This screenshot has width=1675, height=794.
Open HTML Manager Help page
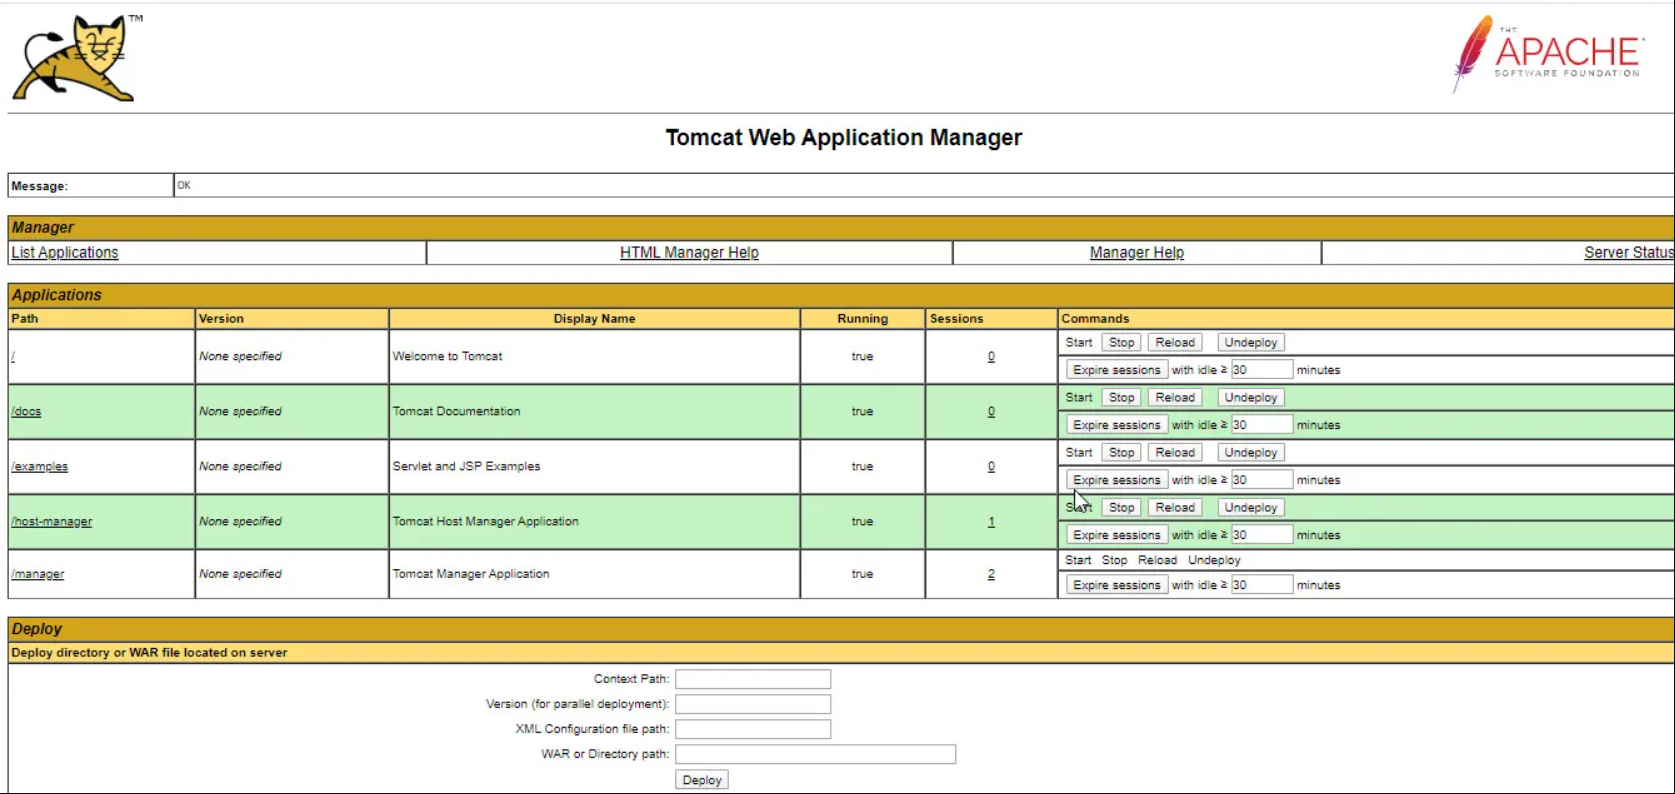[688, 253]
